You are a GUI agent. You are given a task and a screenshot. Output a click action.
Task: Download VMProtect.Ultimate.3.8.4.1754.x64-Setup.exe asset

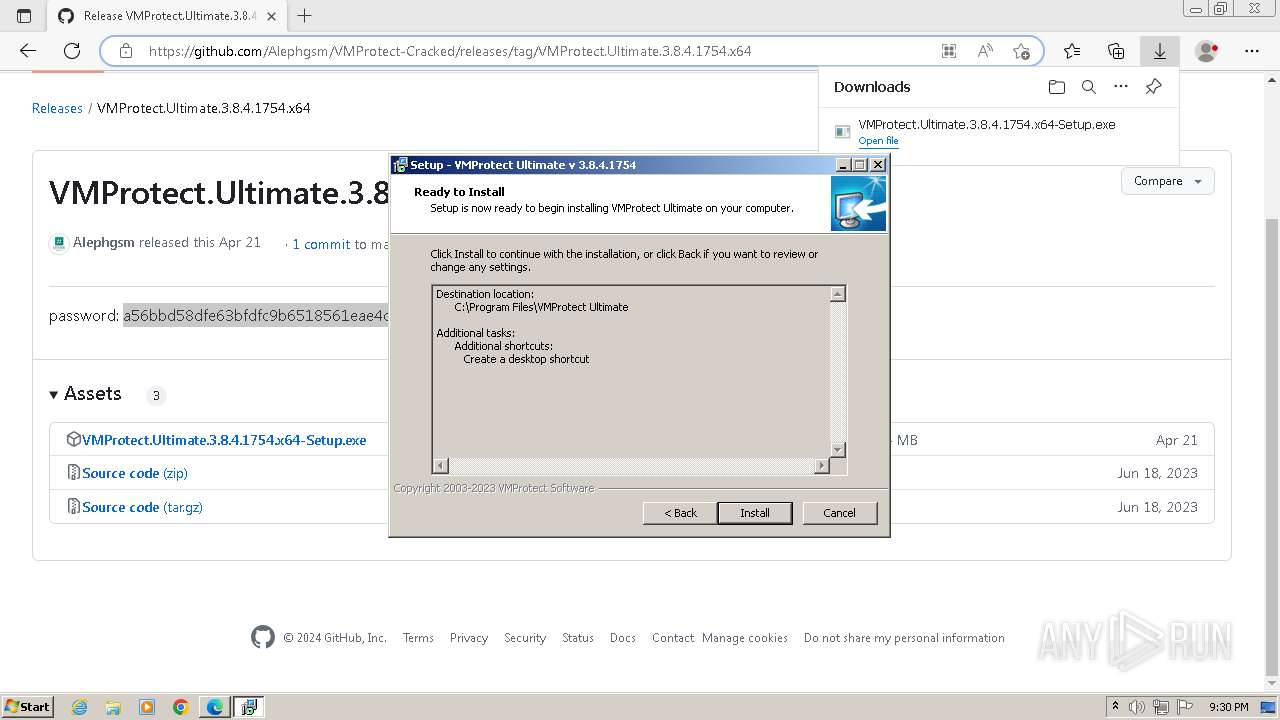(x=224, y=440)
